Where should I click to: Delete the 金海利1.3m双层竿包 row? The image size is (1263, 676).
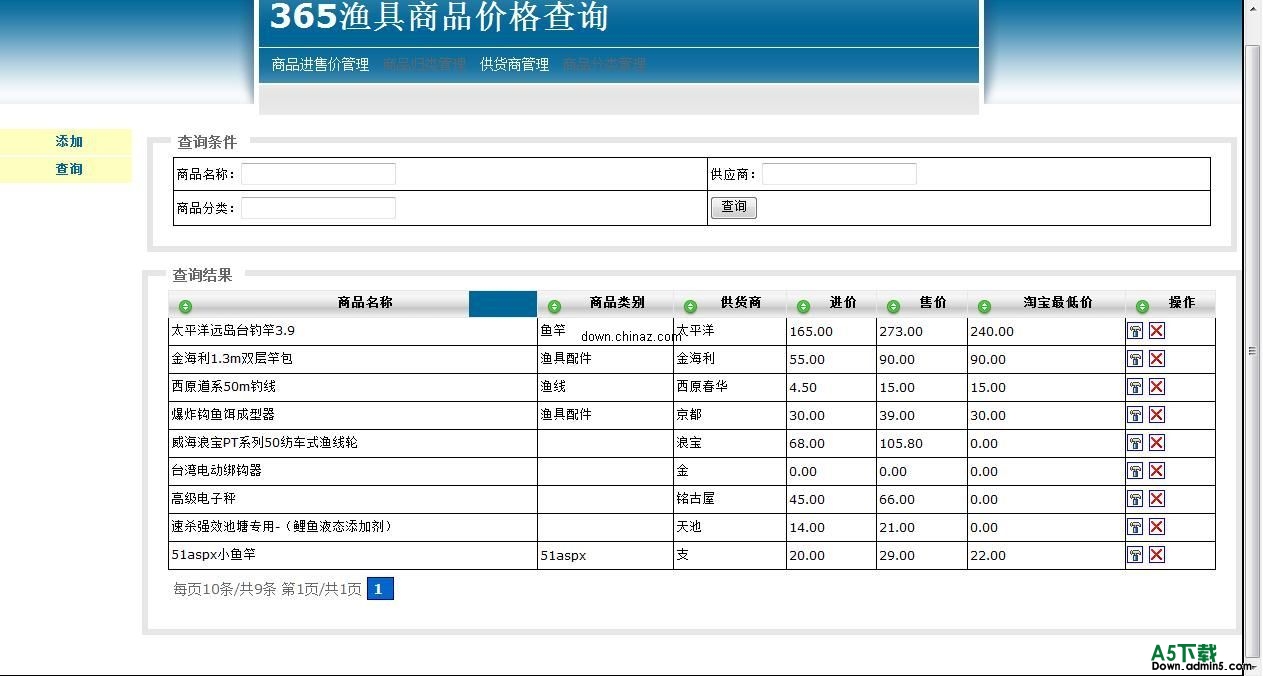click(x=1157, y=359)
